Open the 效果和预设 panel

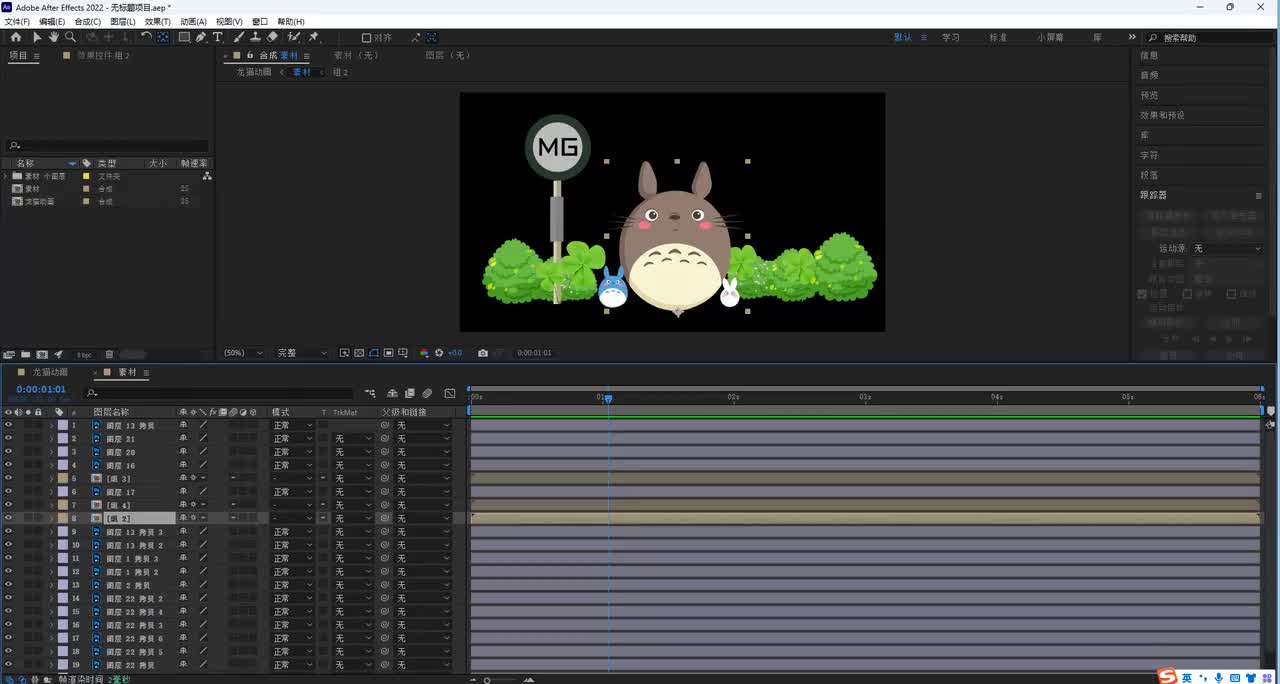[x=1162, y=115]
